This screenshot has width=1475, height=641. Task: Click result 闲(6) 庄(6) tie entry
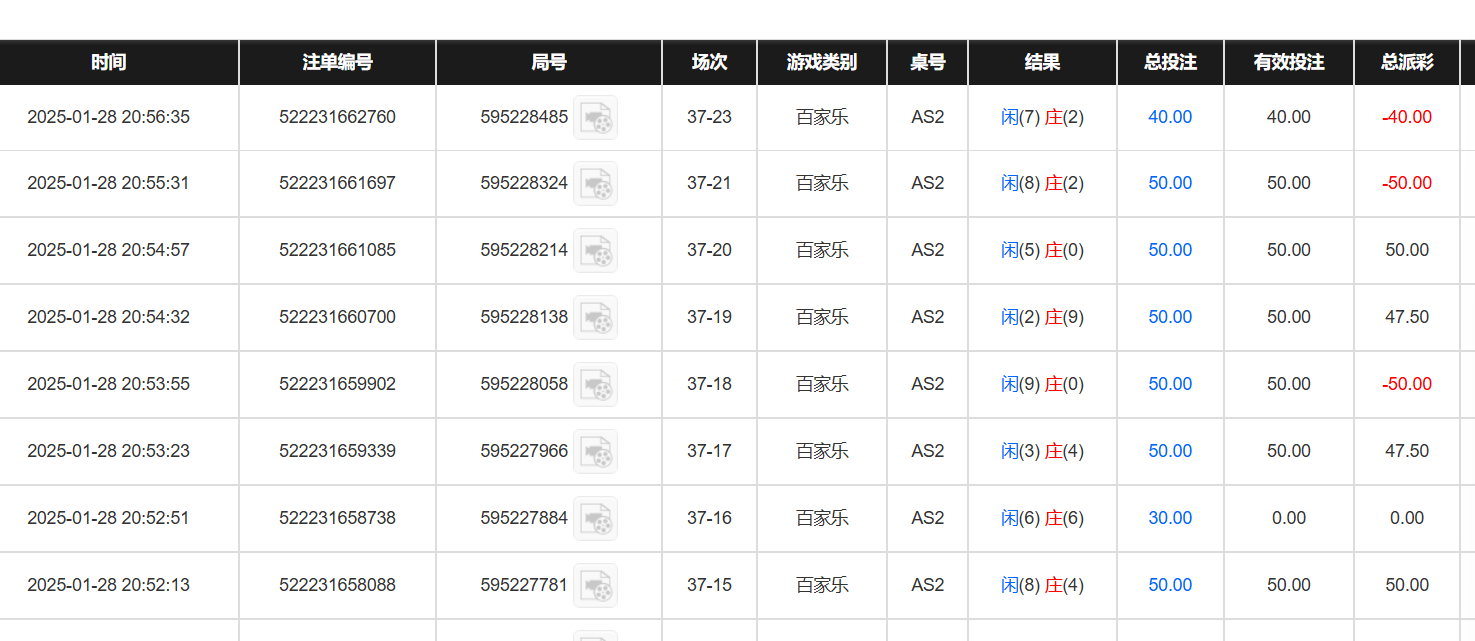pos(1042,518)
